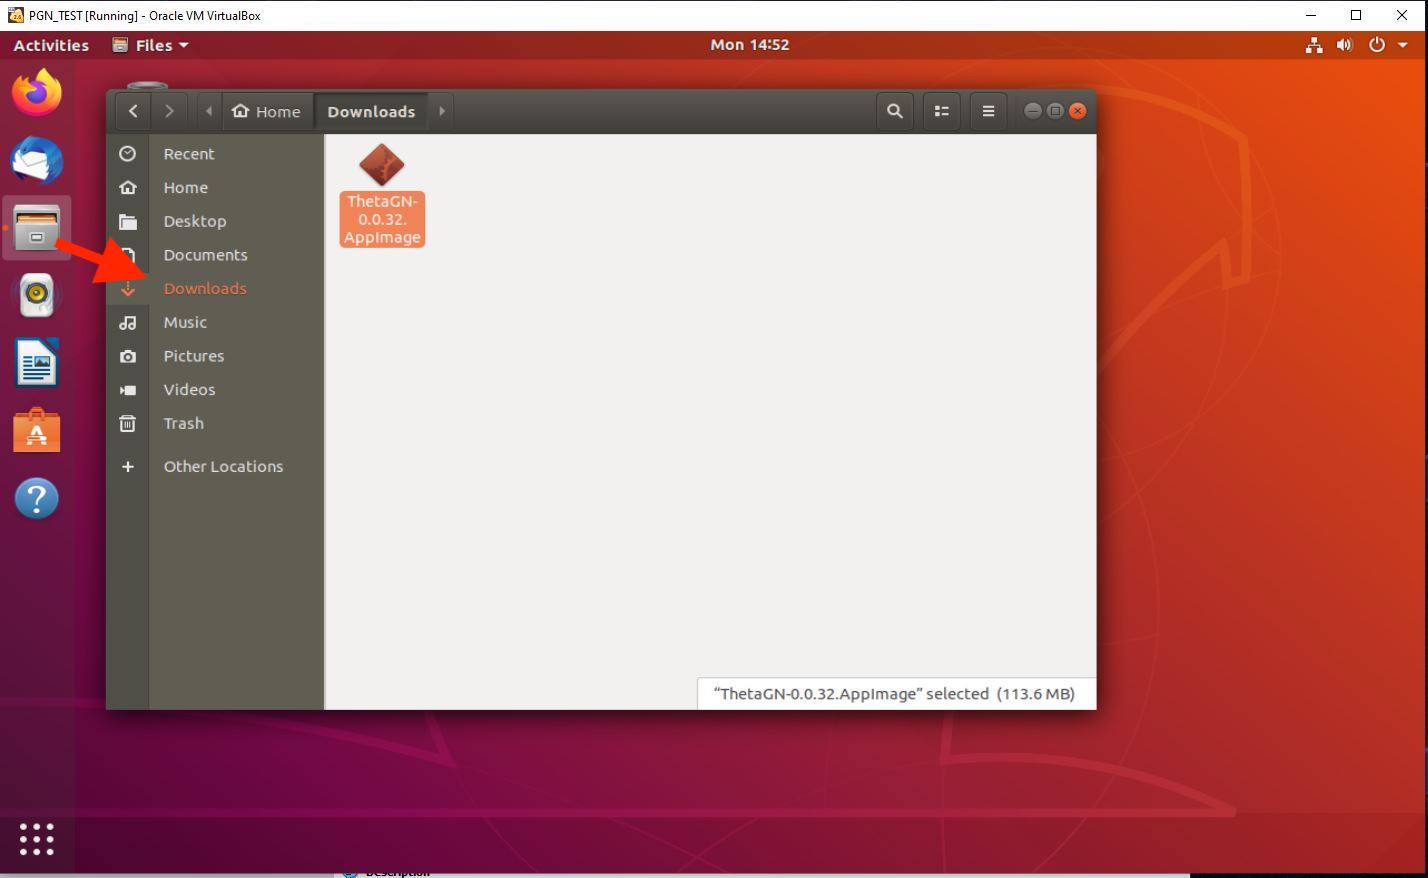Click the power icon in top bar

click(1377, 45)
